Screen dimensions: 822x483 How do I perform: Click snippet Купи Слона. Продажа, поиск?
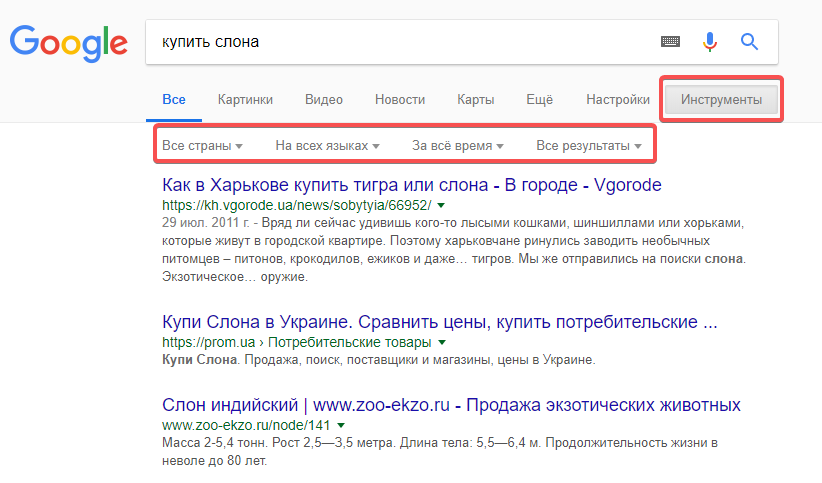378,360
